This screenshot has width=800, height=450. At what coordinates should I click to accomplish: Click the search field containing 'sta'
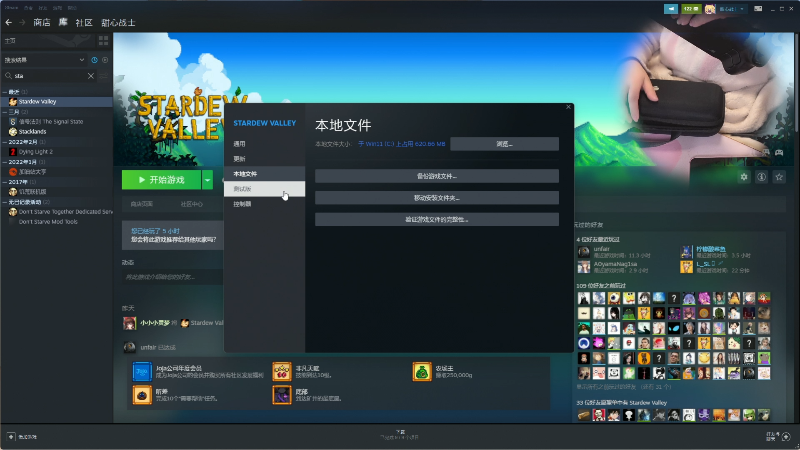[x=48, y=76]
